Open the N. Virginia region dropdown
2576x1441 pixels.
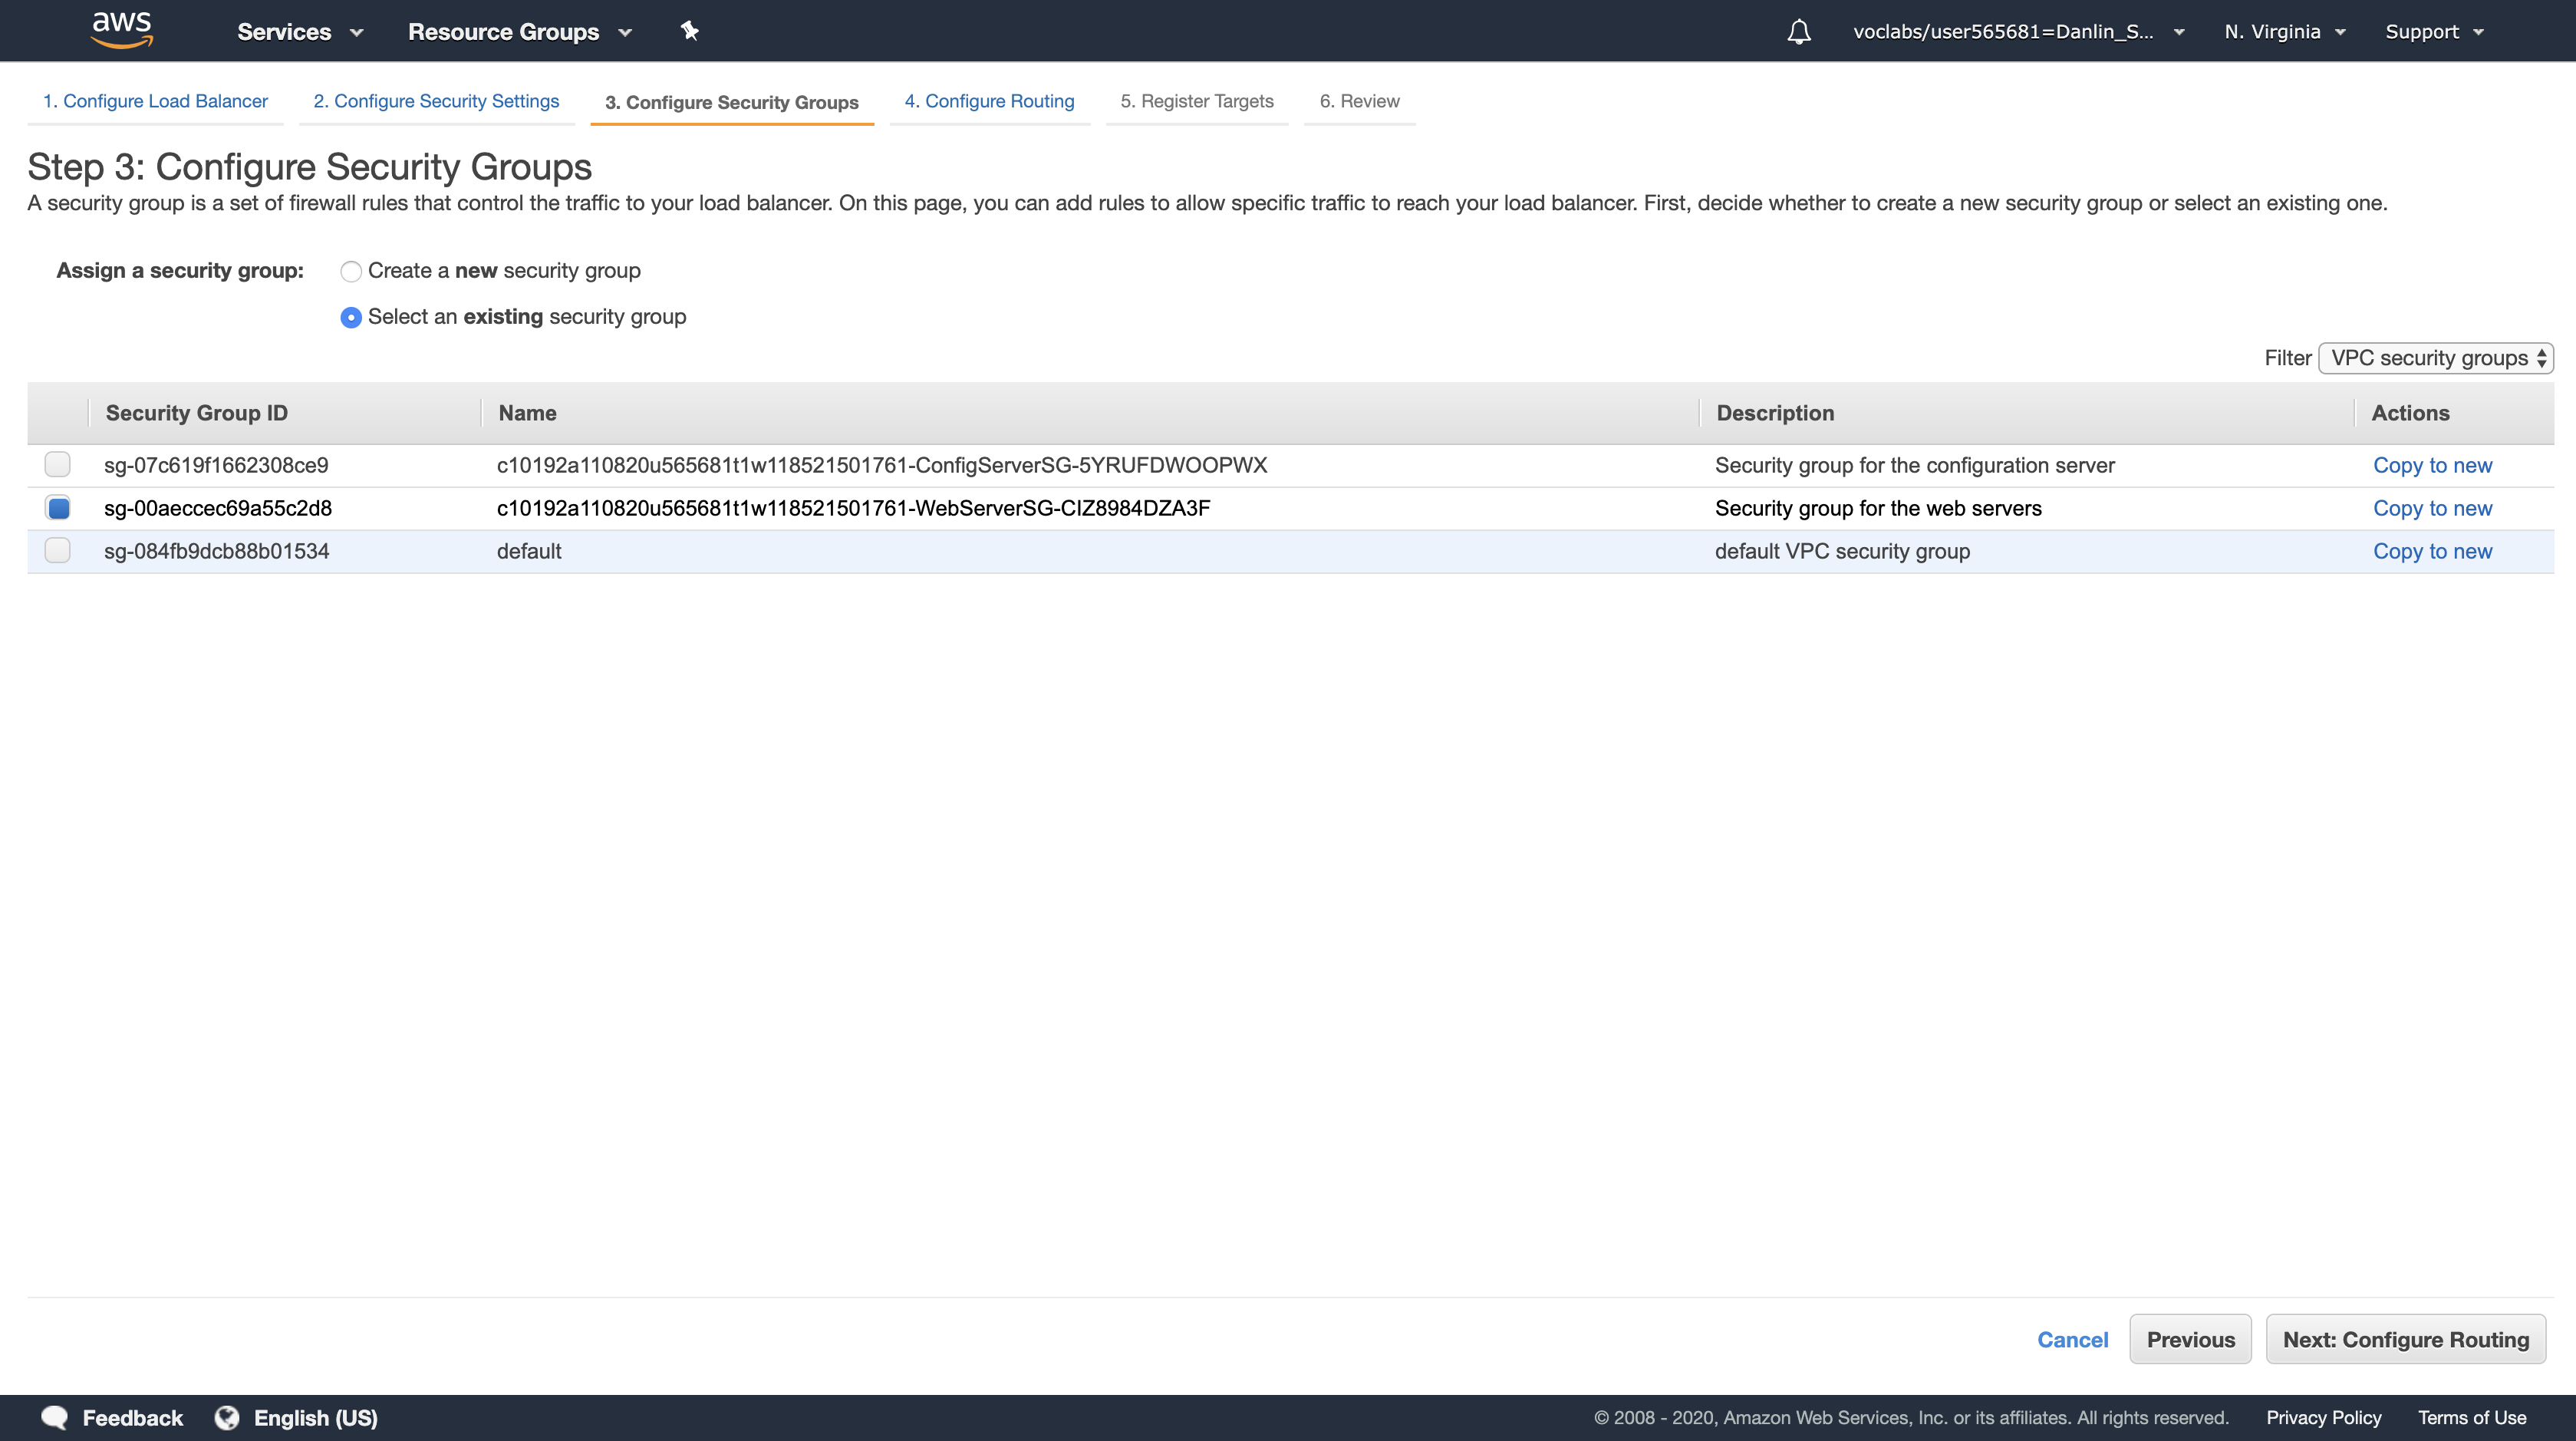(2284, 32)
